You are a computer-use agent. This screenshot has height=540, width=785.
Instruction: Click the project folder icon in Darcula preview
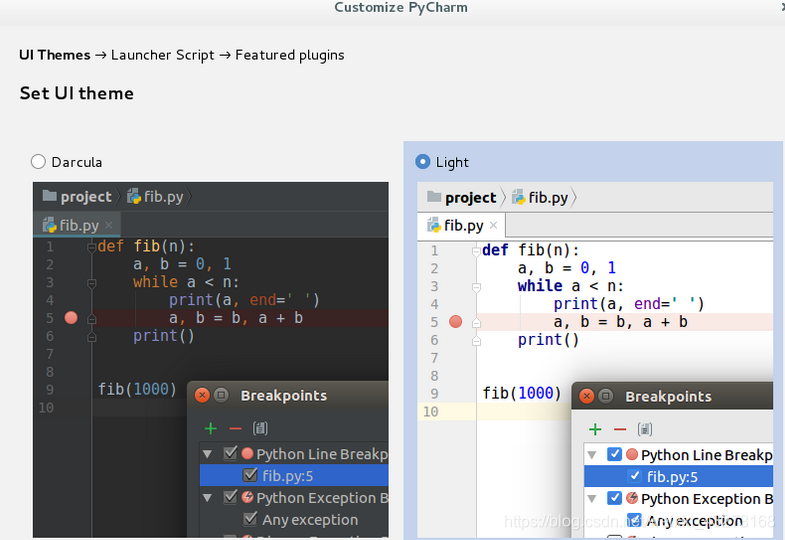pyautogui.click(x=50, y=196)
